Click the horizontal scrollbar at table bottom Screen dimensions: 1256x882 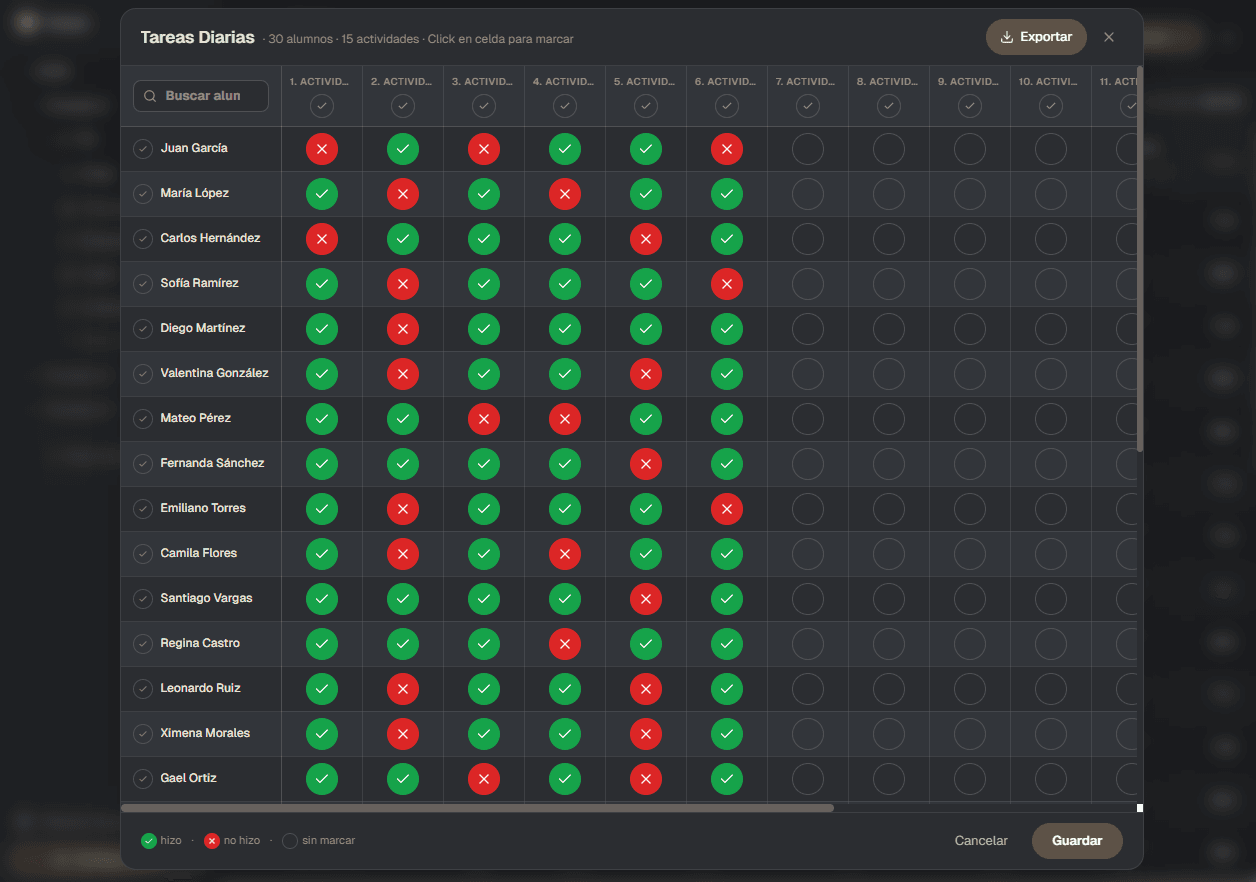click(477, 808)
